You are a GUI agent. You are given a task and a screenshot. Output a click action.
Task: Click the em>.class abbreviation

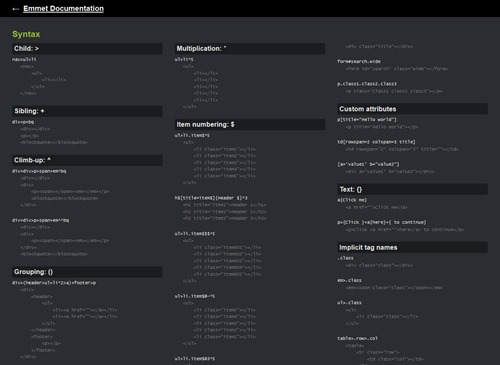pyautogui.click(x=349, y=280)
